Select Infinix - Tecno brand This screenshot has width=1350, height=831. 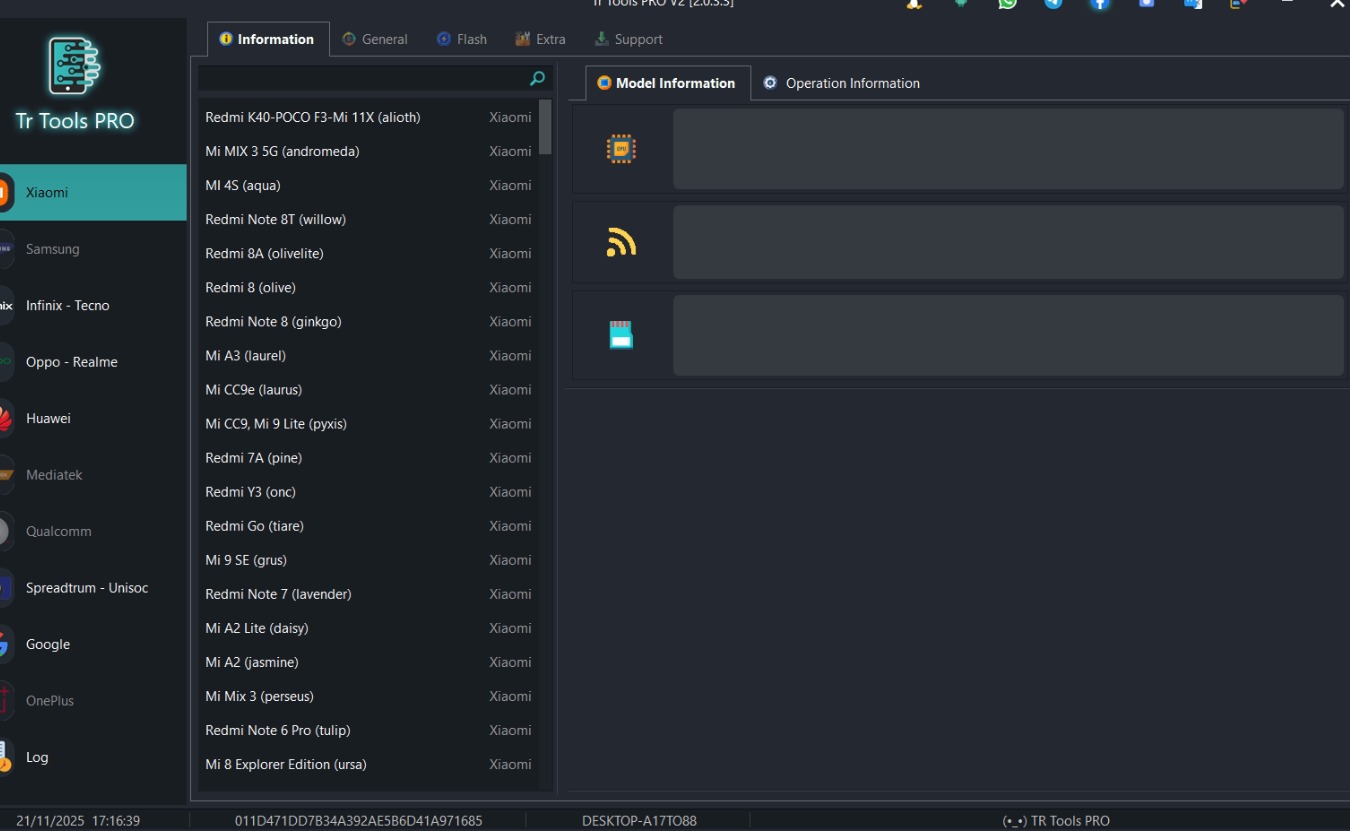(68, 306)
